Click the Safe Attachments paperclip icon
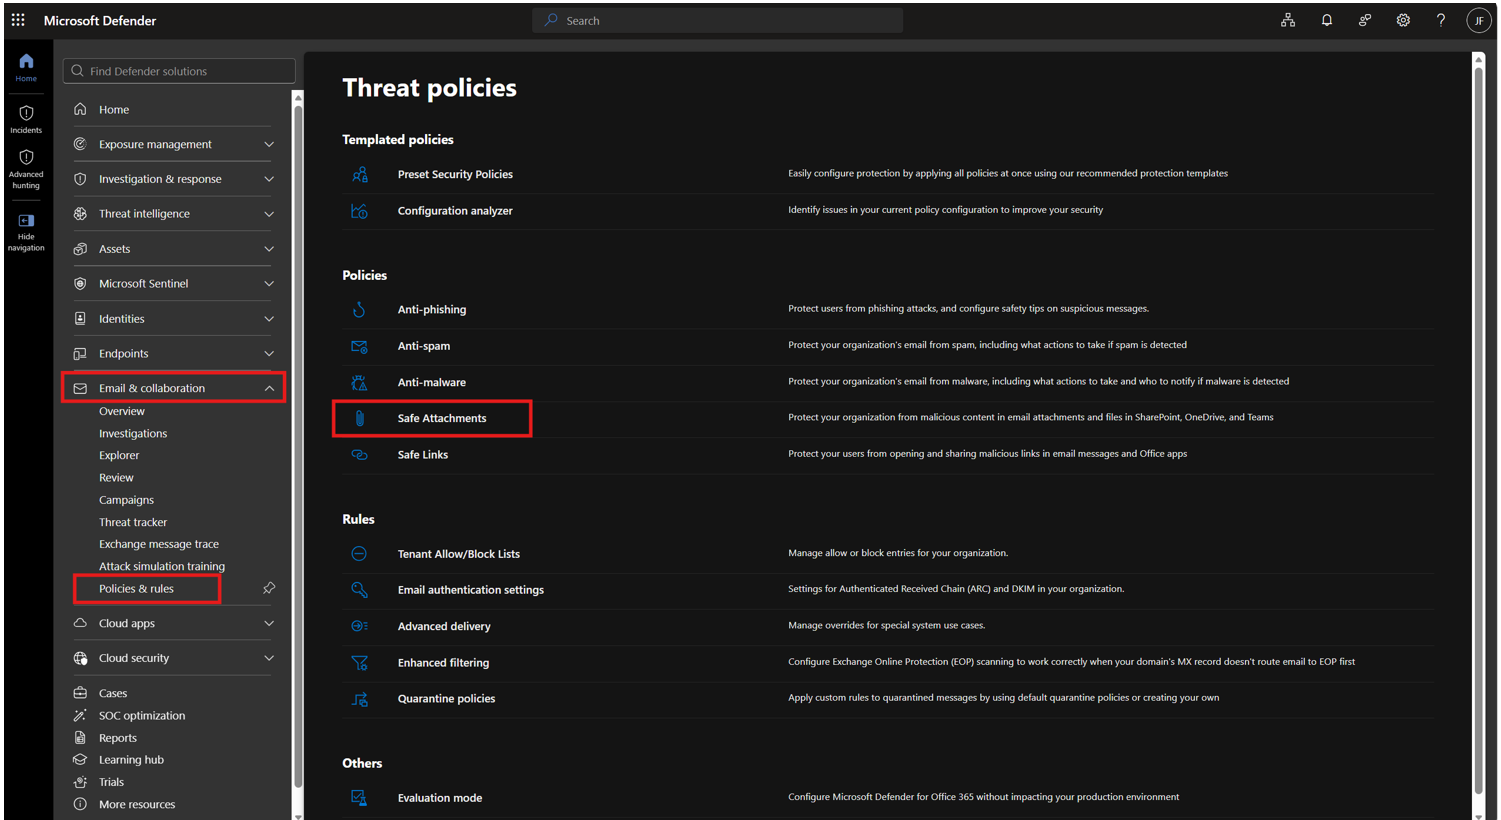The width and height of the screenshot is (1501, 820). [x=360, y=418]
